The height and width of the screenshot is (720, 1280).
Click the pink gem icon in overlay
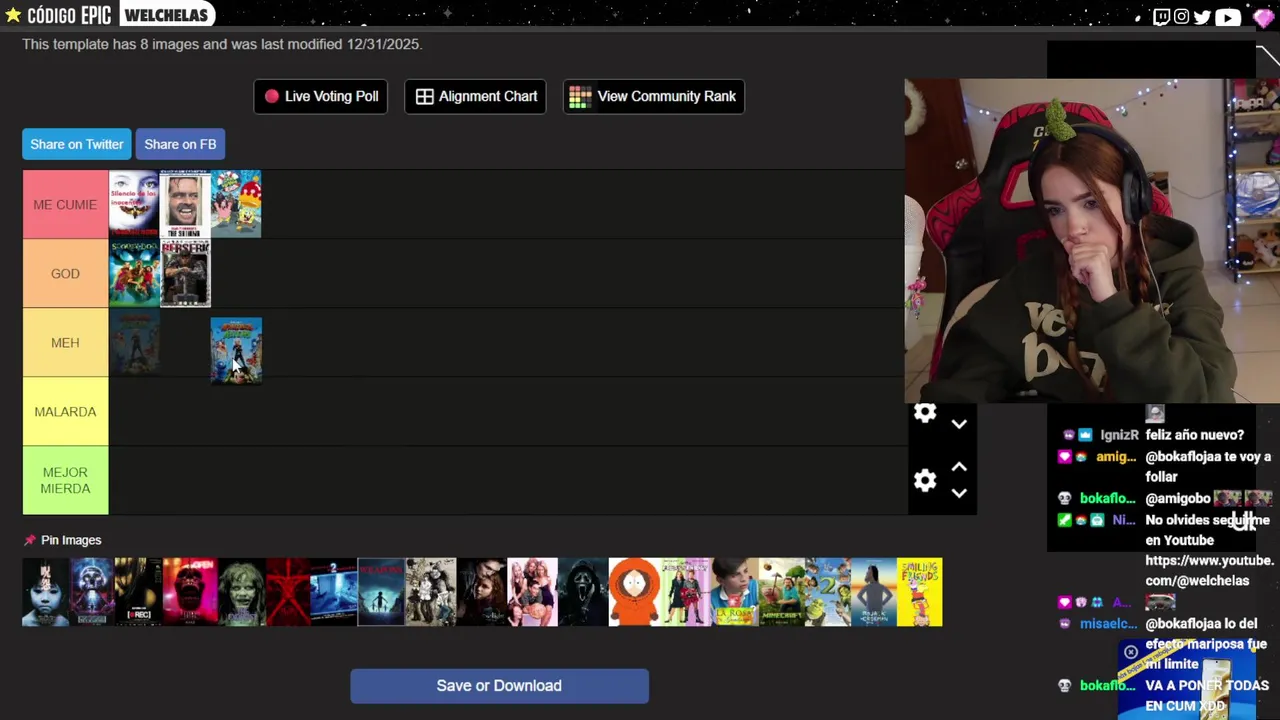click(x=1262, y=17)
